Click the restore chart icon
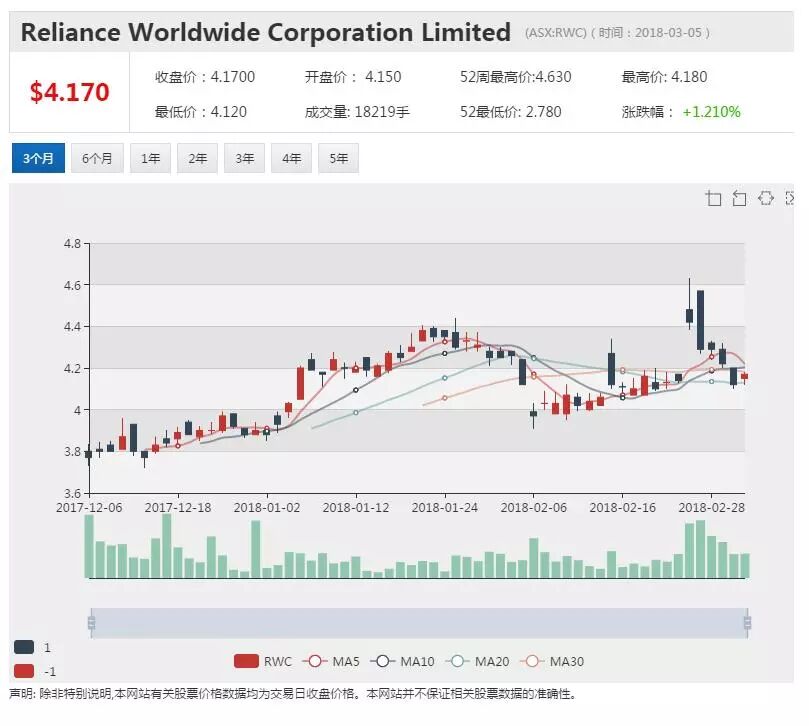 (766, 198)
